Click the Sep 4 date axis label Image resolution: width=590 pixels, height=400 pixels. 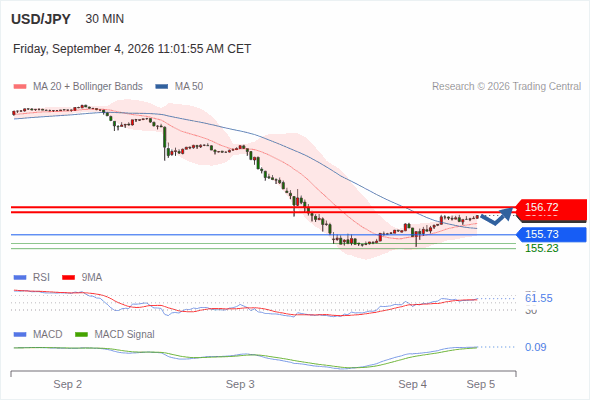click(x=413, y=384)
